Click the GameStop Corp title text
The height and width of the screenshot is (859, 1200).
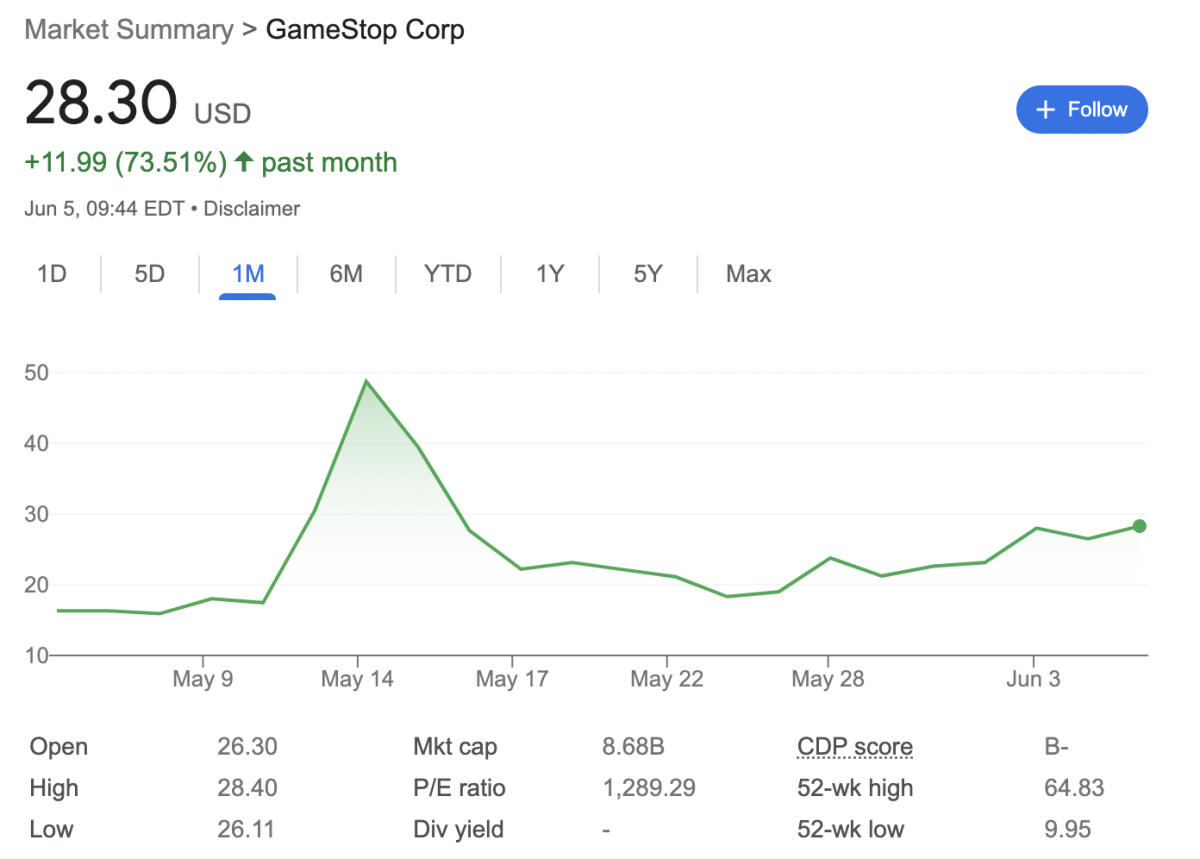tap(365, 30)
